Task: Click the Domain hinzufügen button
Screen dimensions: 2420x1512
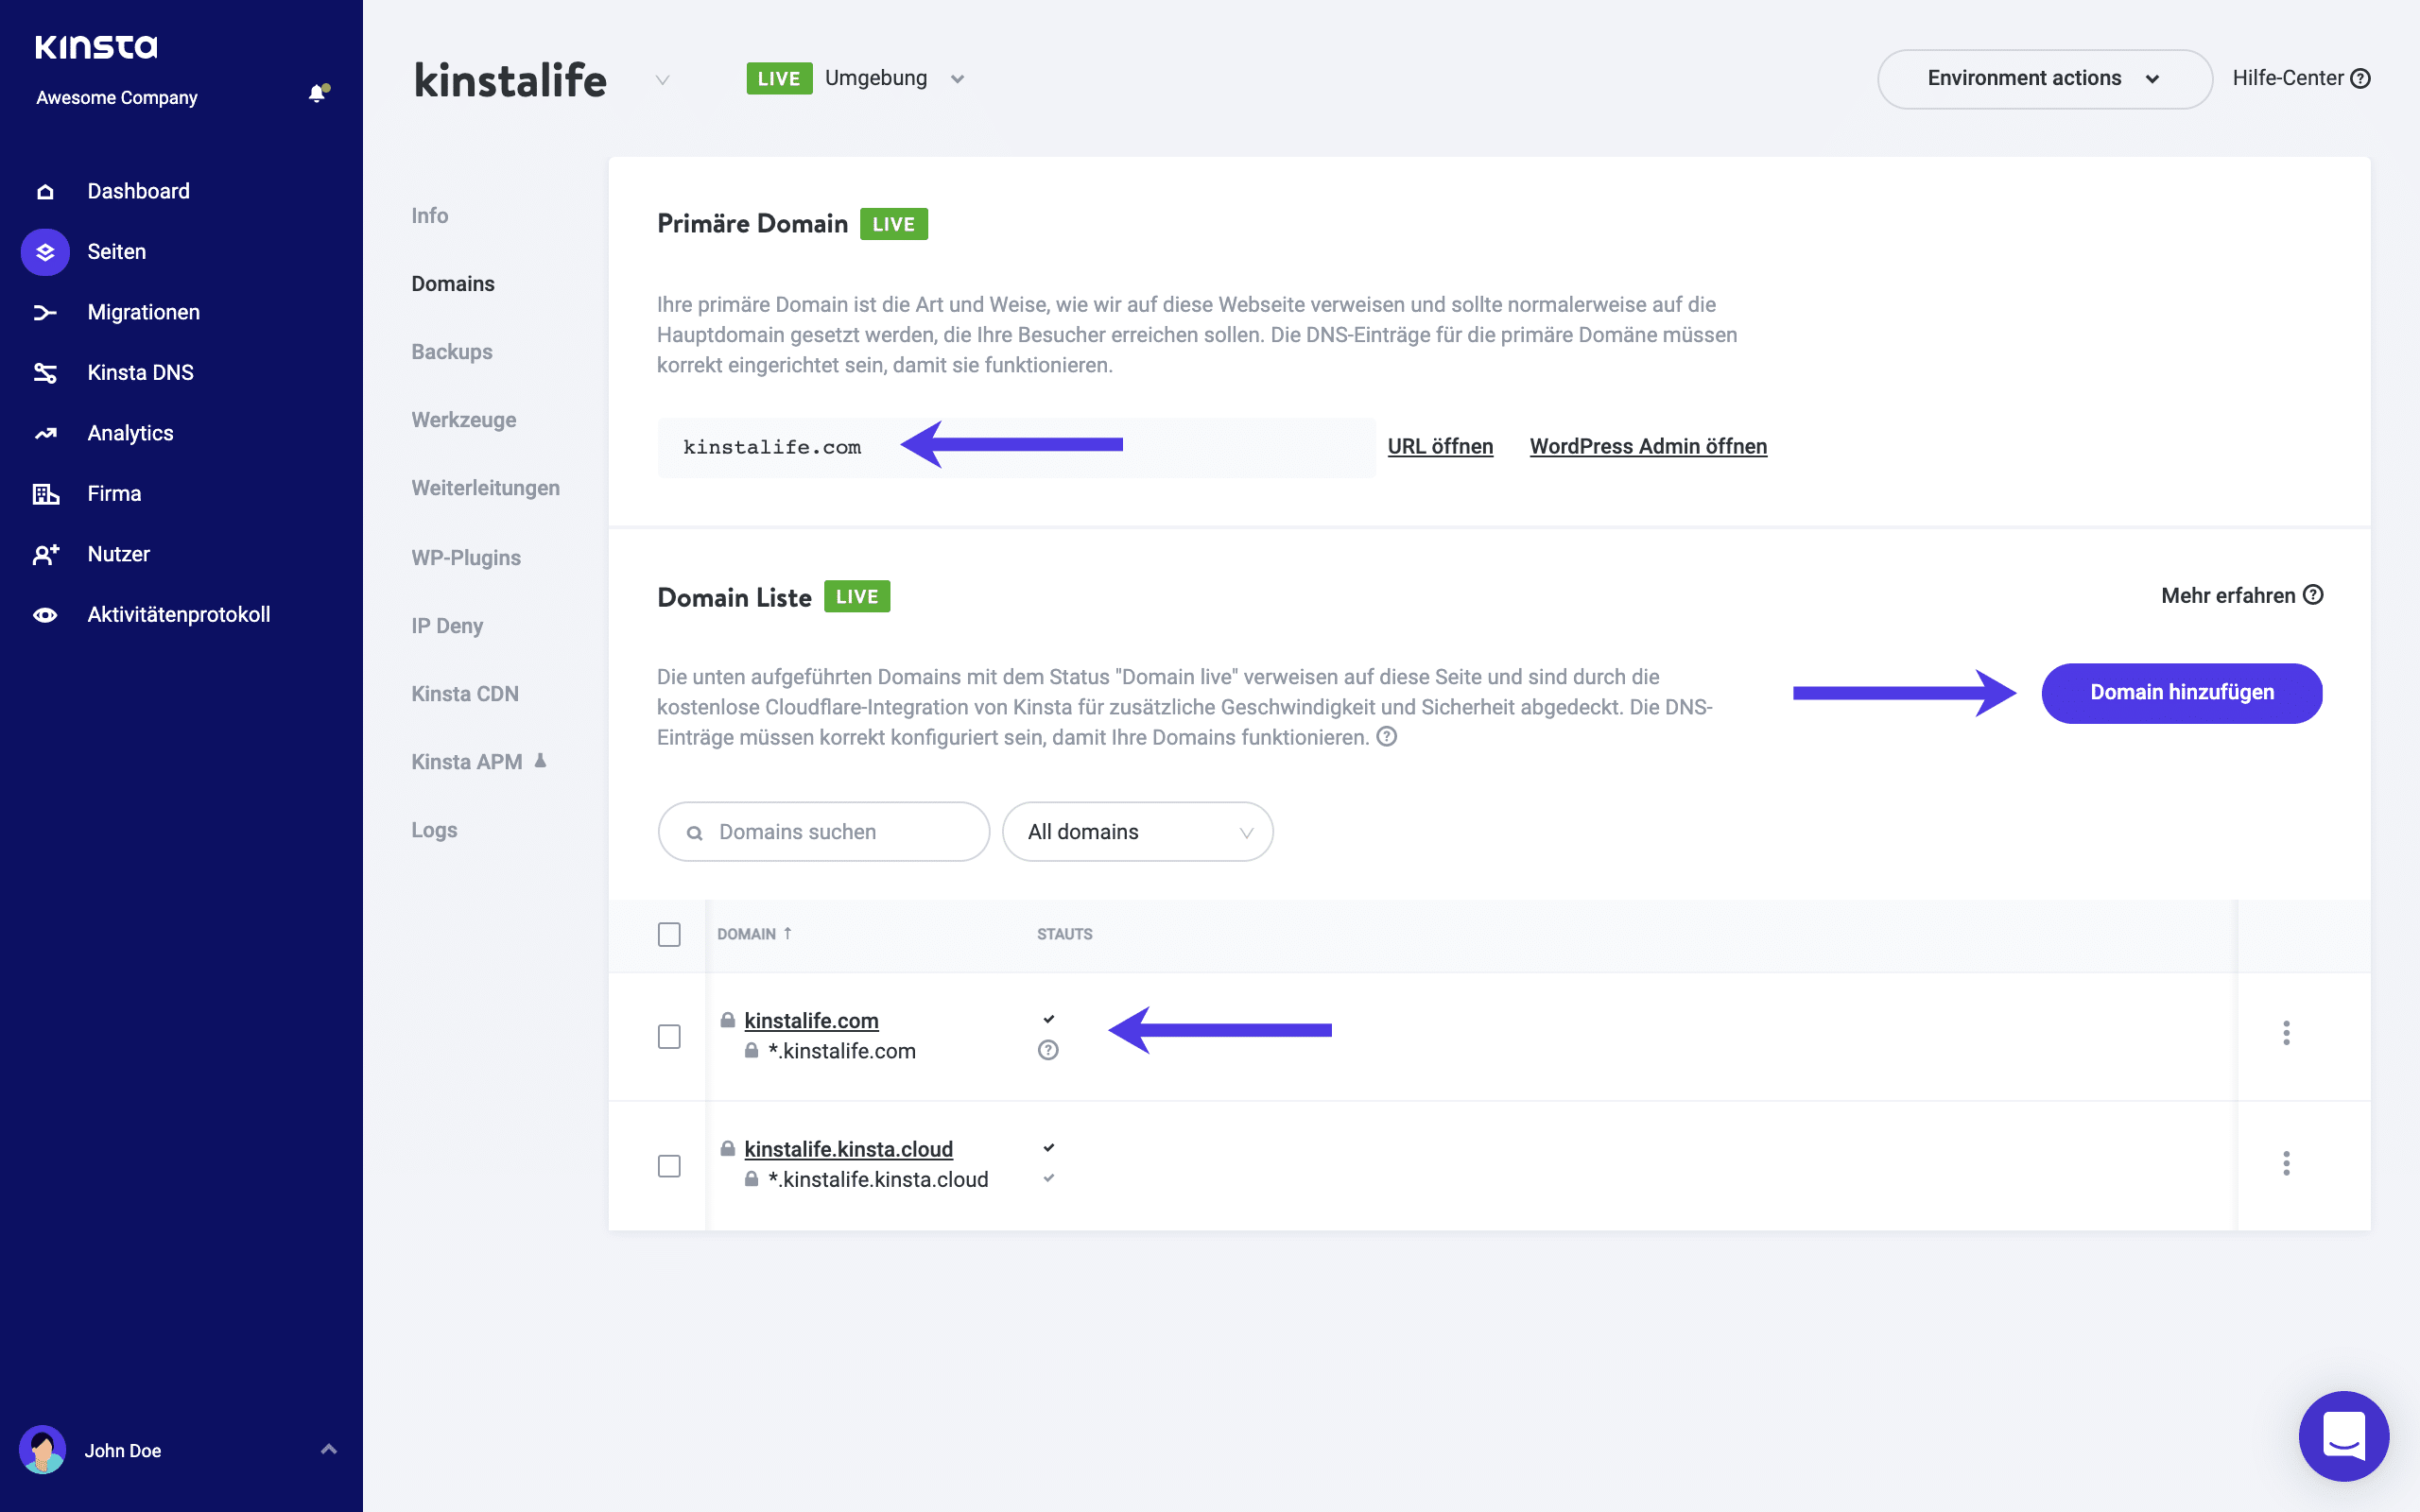Action: (x=2181, y=692)
